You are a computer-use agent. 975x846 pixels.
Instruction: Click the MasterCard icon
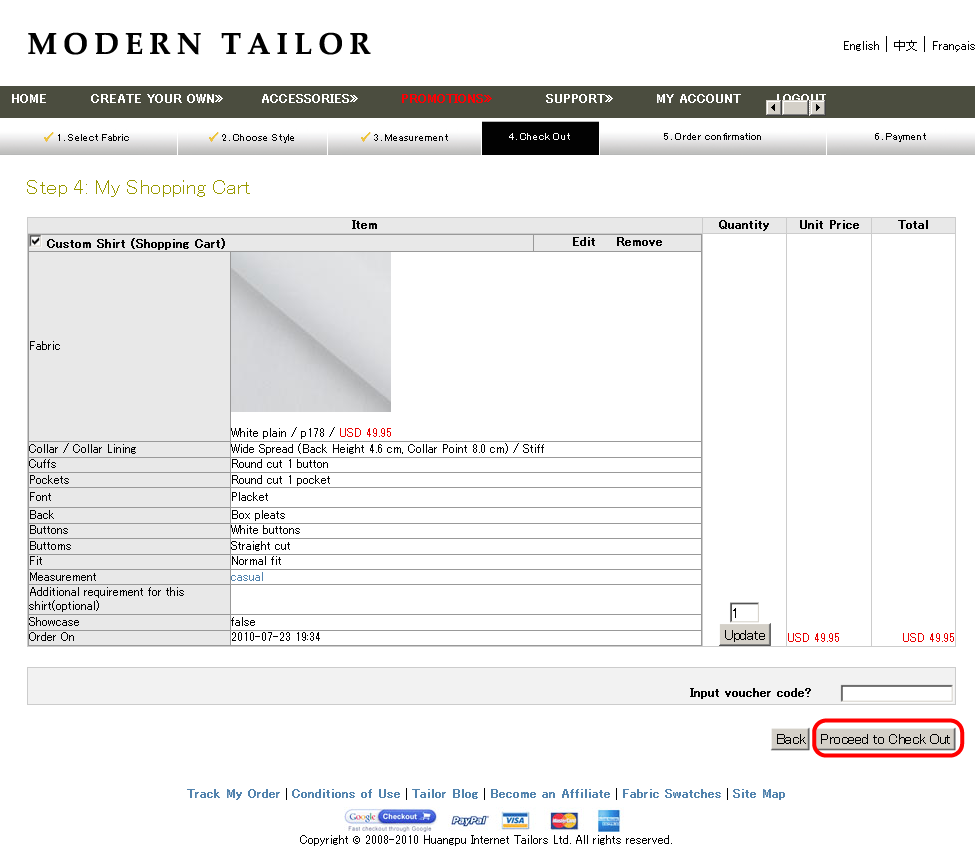(x=564, y=821)
